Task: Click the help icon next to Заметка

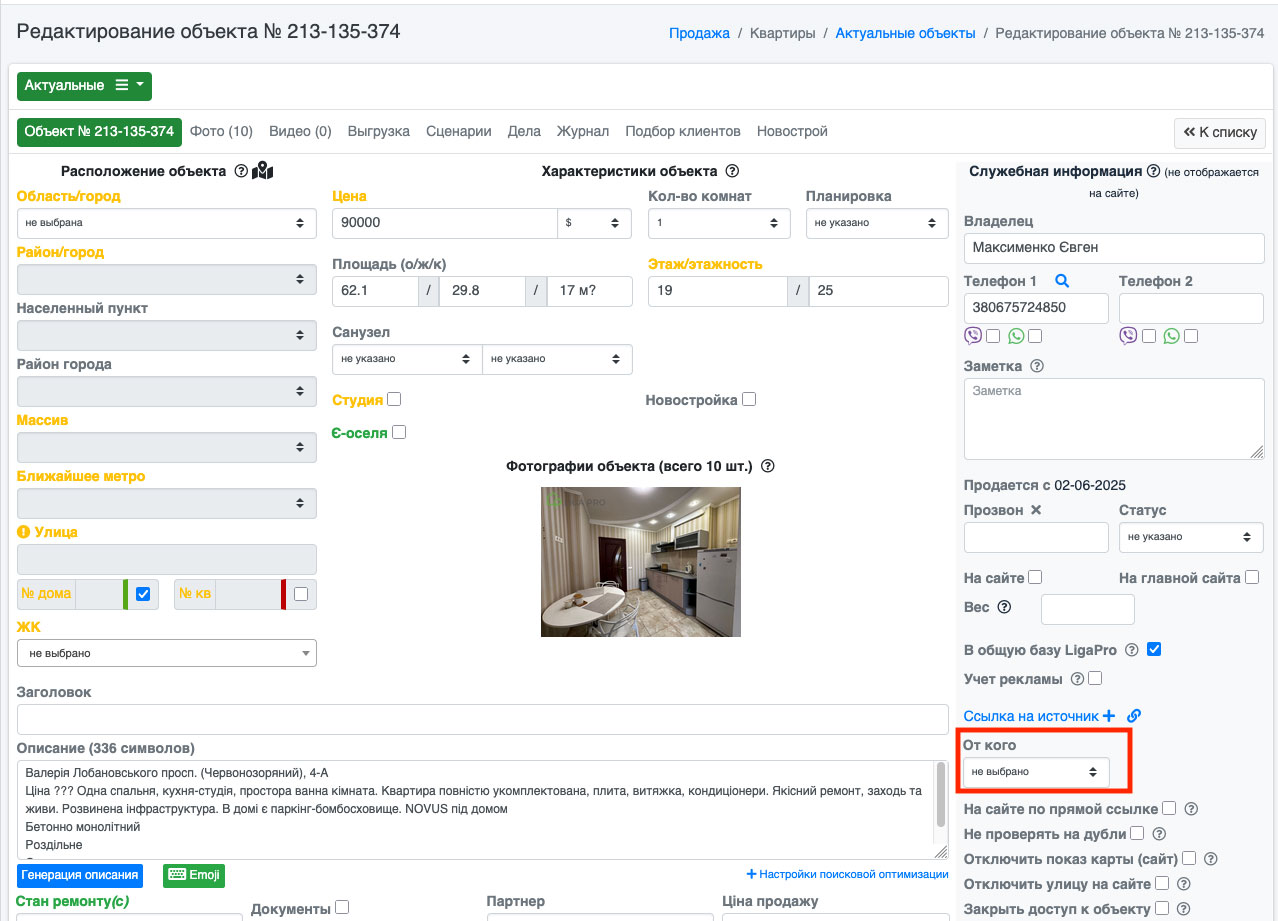Action: [x=1037, y=366]
